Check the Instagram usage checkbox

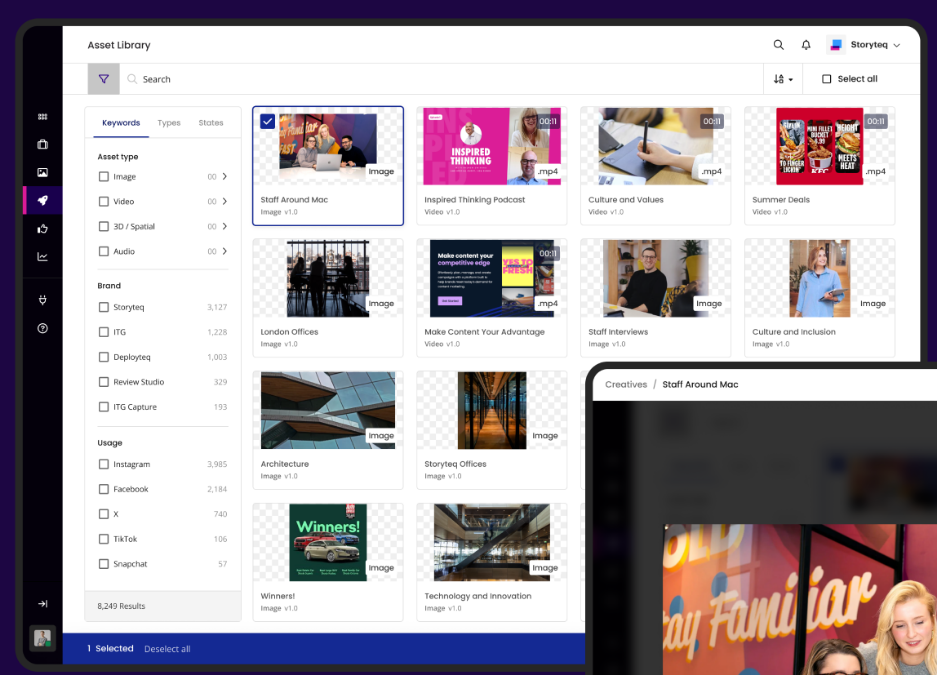pos(103,464)
